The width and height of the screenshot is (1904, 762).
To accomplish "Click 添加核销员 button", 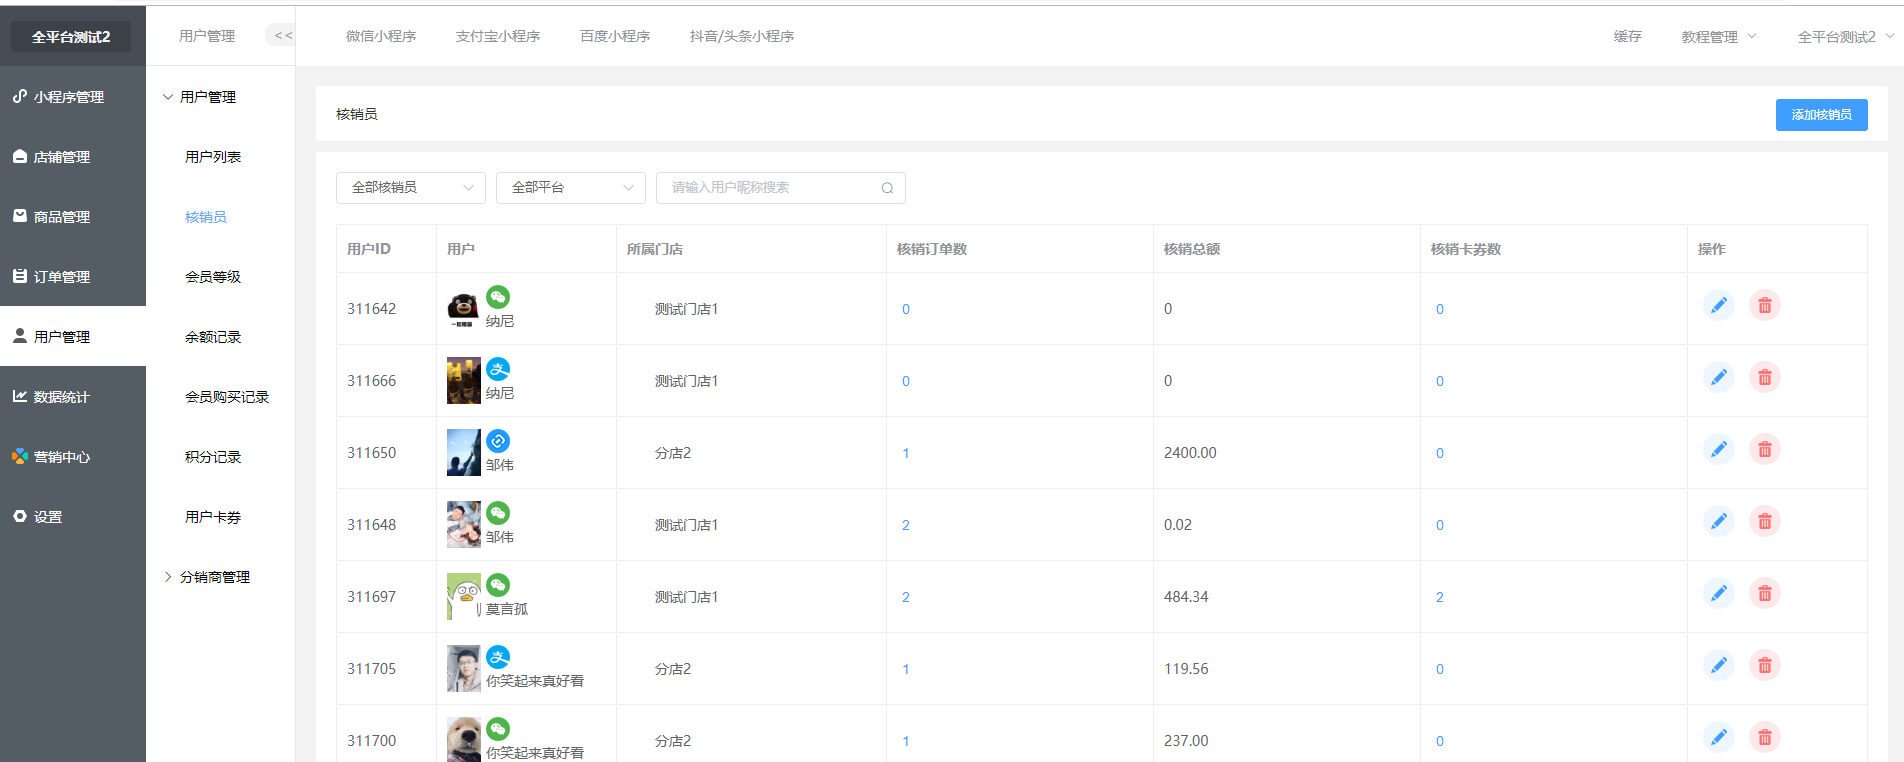I will pyautogui.click(x=1821, y=115).
